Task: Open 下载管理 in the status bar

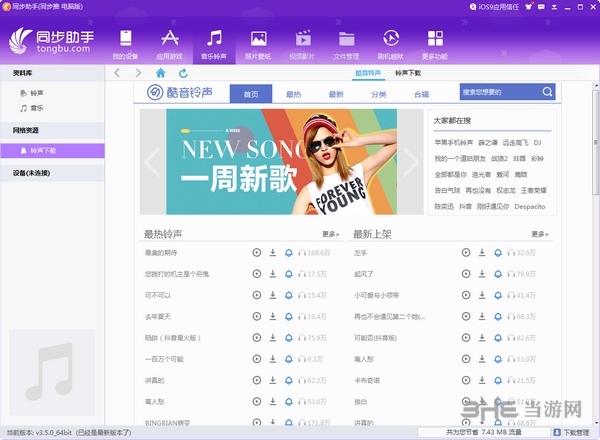Action: (x=572, y=432)
